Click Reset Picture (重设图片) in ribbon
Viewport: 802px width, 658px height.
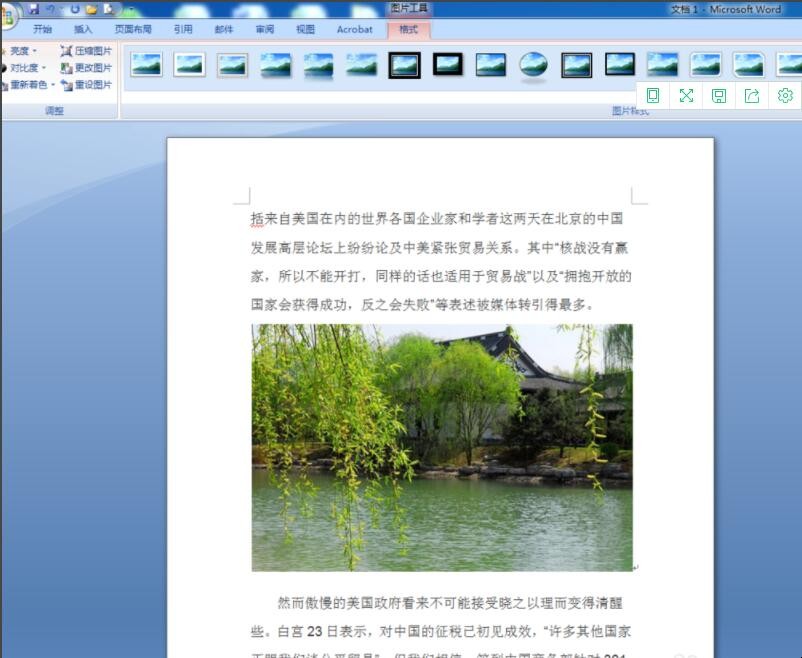[x=86, y=85]
